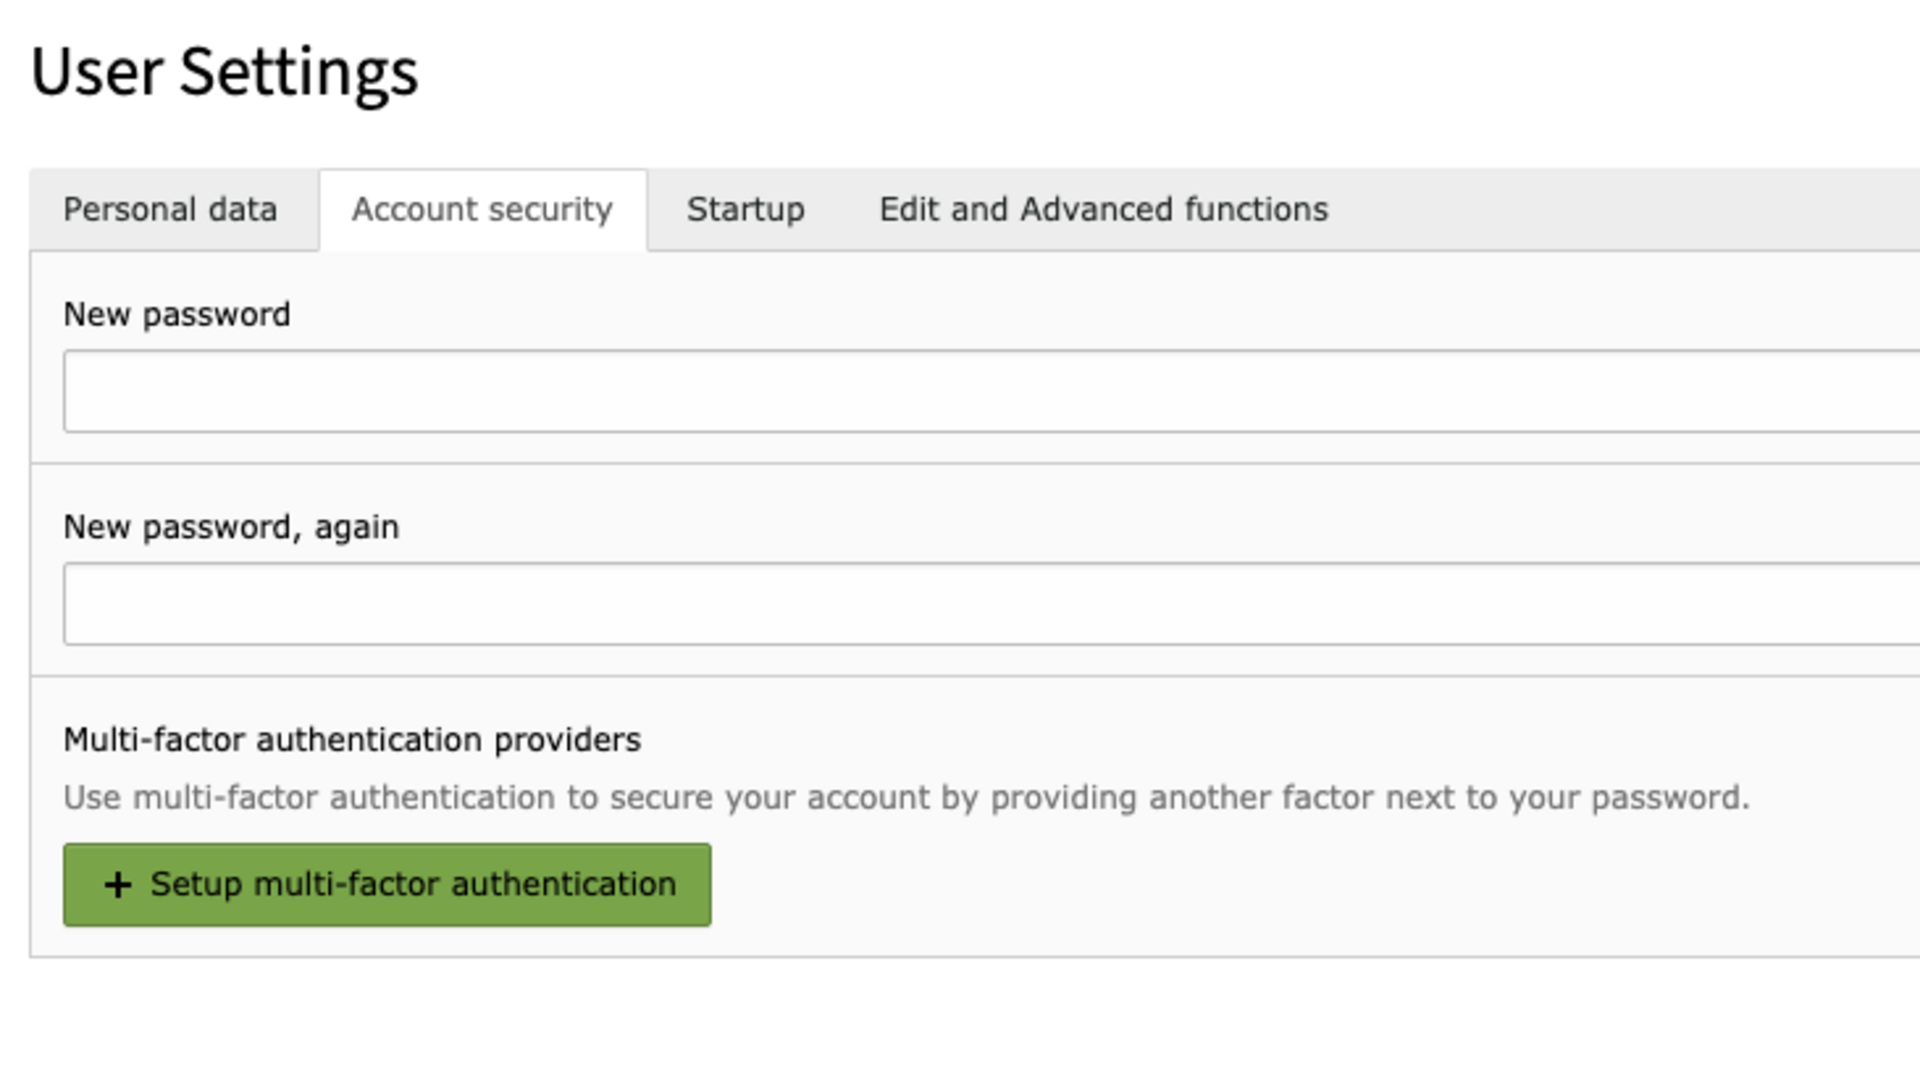Viewport: 1920px width, 1066px height.
Task: Start Setup multi-factor authentication
Action: (387, 885)
